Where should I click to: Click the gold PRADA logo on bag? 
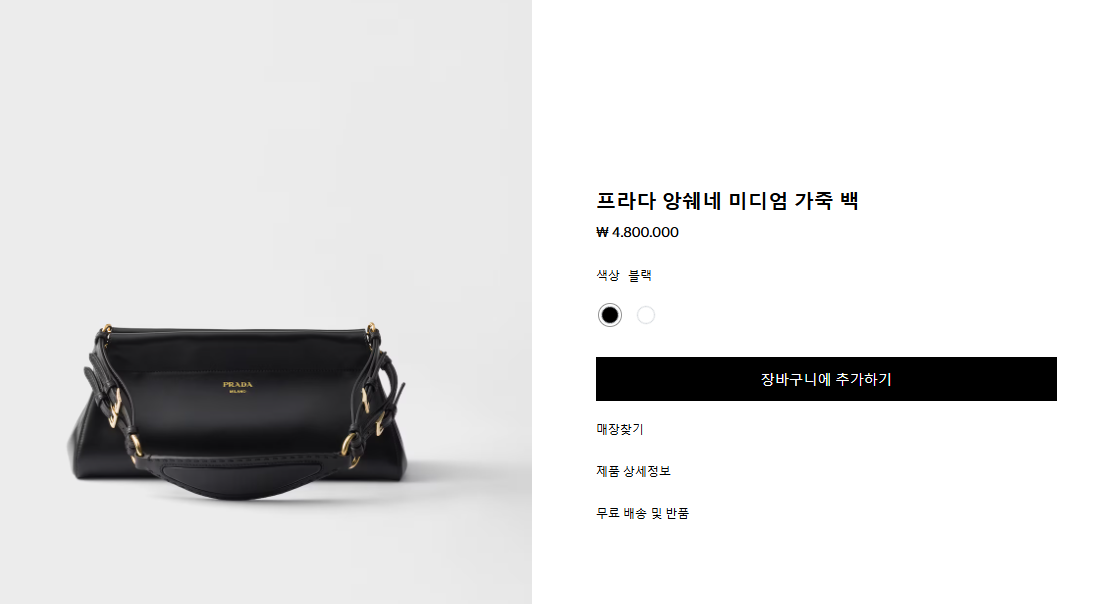[x=238, y=384]
